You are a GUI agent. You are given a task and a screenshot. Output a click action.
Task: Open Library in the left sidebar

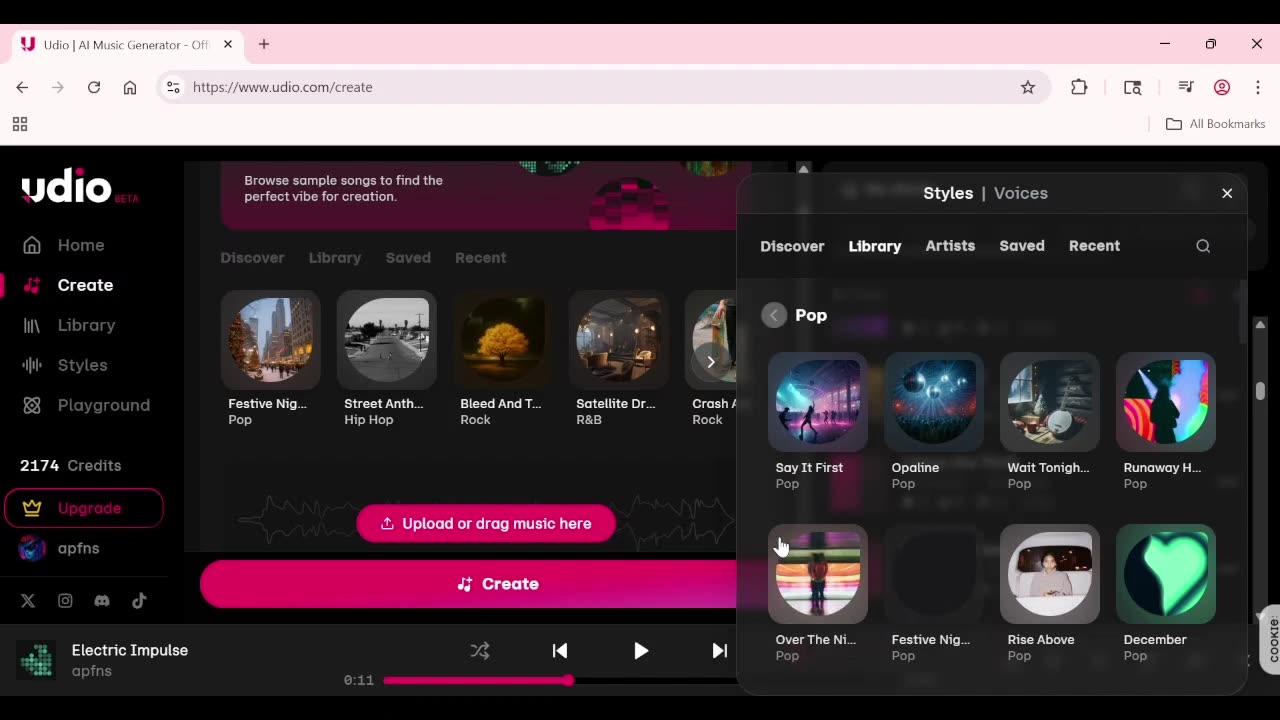coord(69,325)
